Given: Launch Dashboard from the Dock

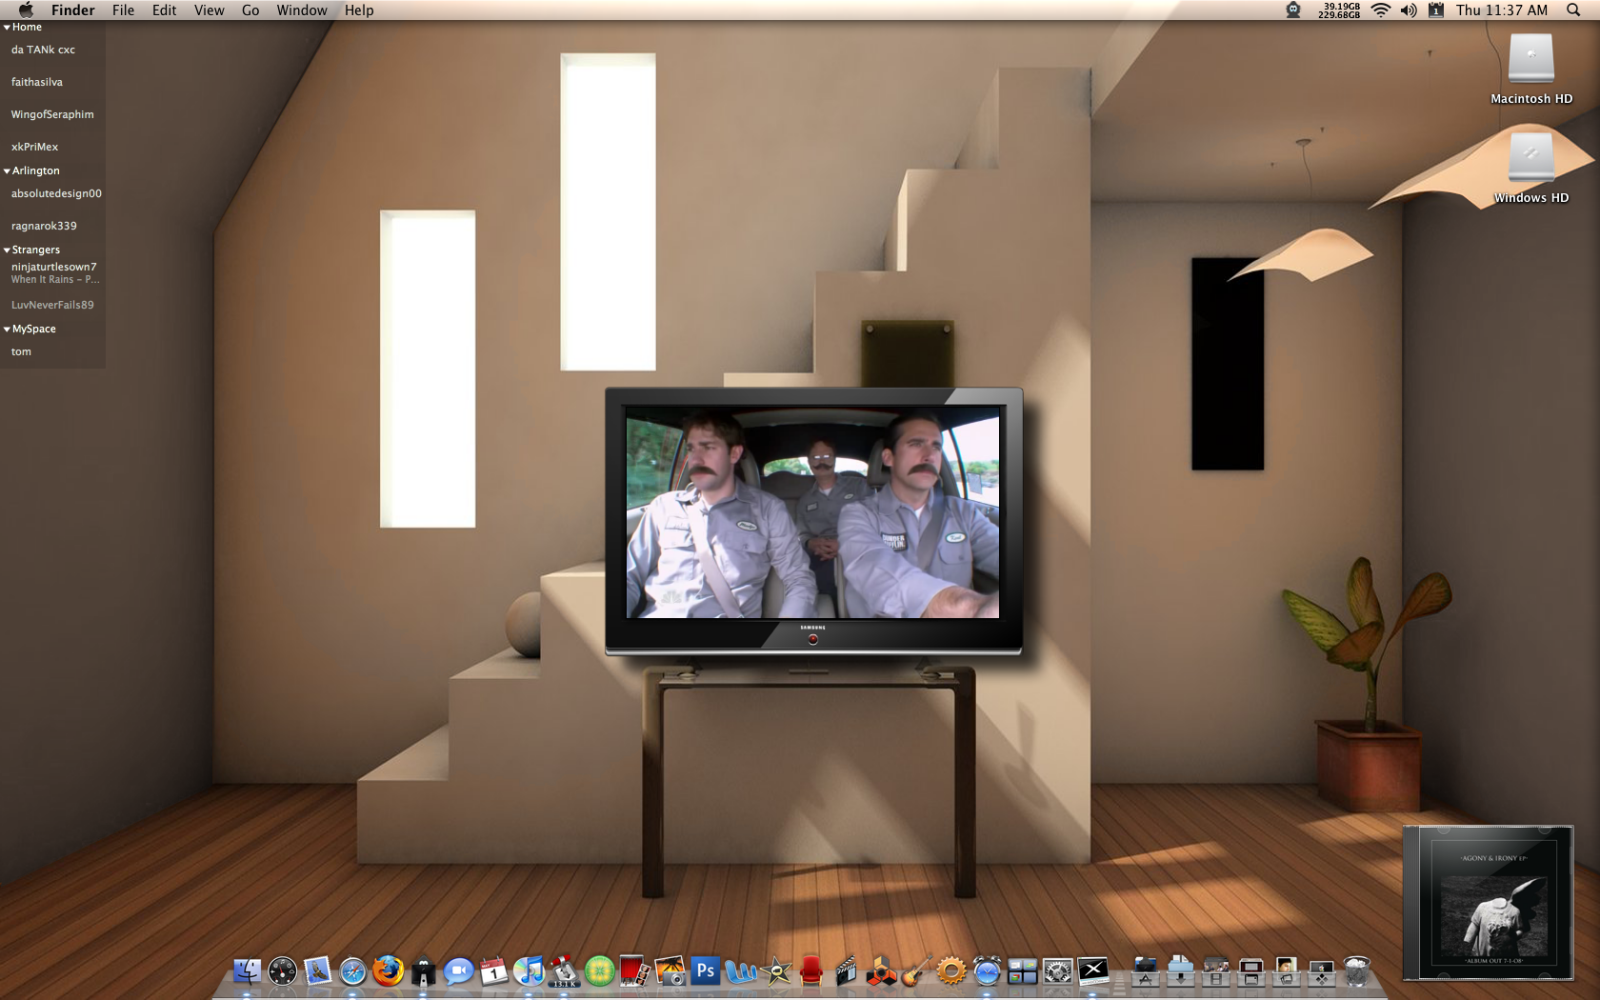Looking at the screenshot, I should 282,970.
